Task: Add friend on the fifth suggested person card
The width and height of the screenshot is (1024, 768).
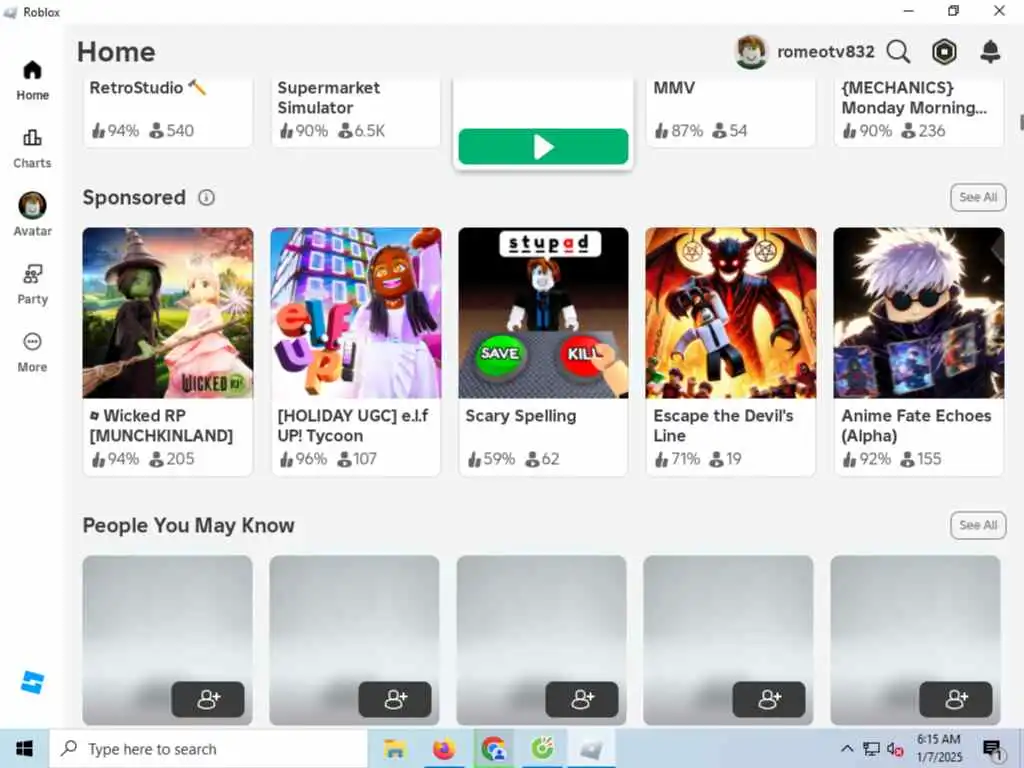Action: [x=956, y=699]
